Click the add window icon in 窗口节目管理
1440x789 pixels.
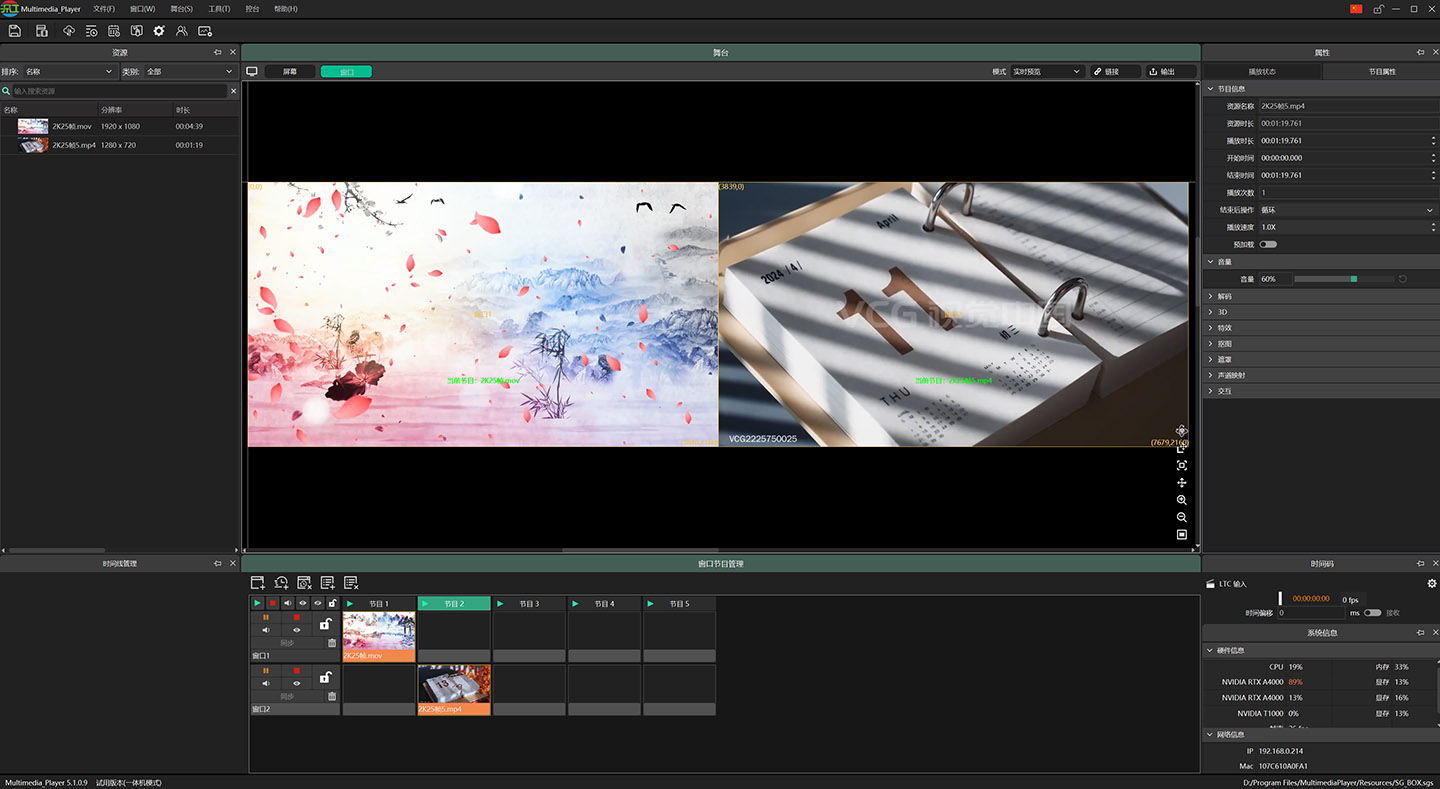pos(257,583)
